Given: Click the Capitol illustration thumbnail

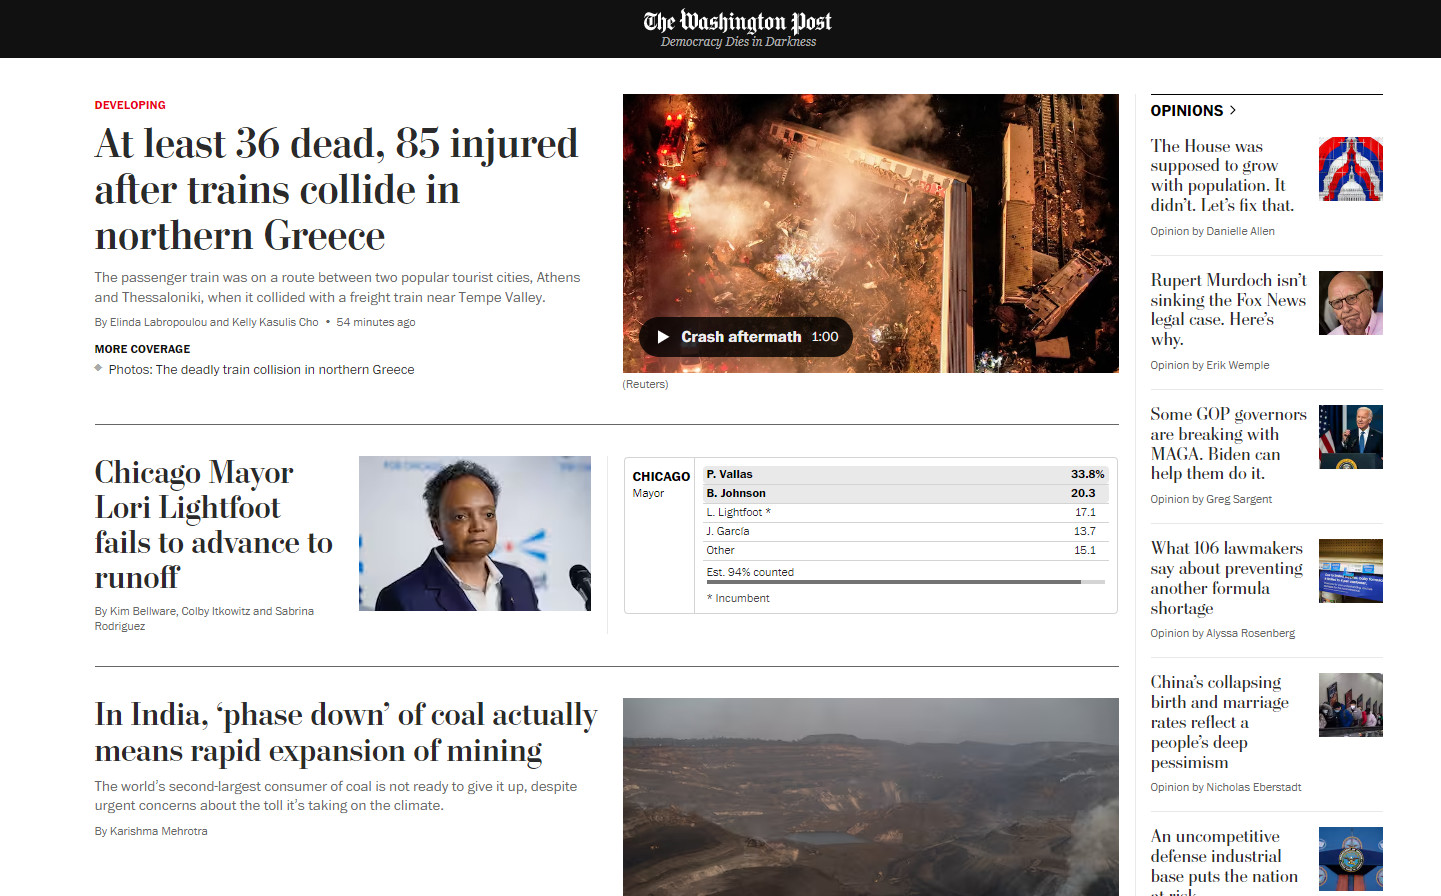Looking at the screenshot, I should [1350, 169].
